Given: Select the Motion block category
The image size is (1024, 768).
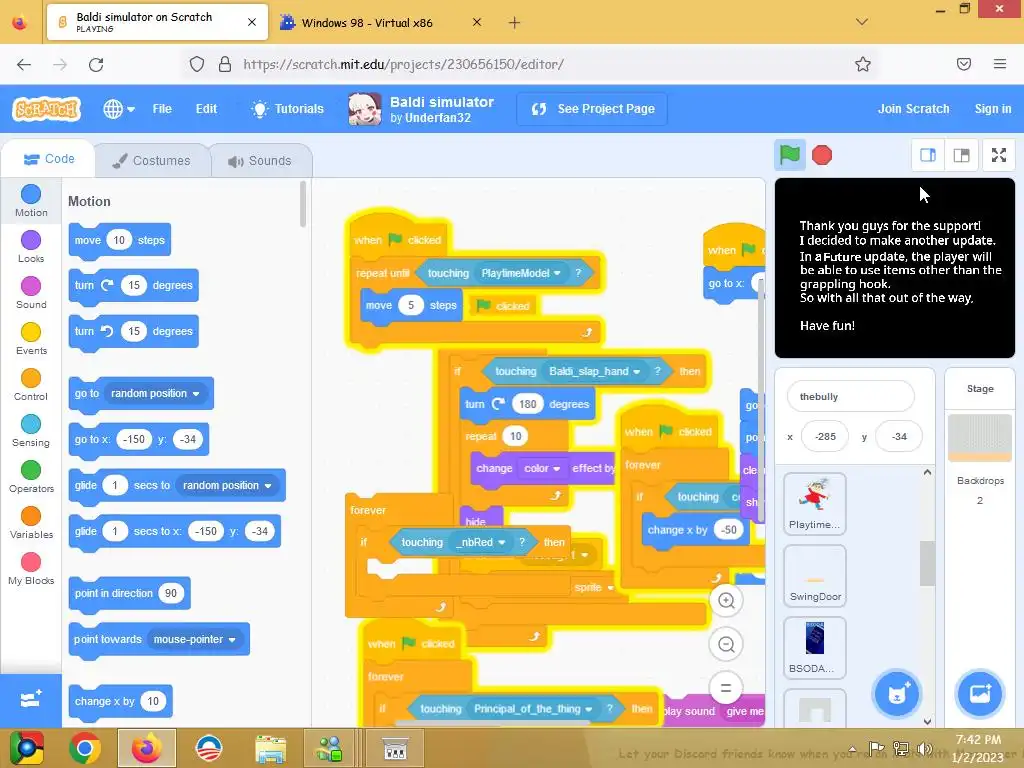Looking at the screenshot, I should [x=31, y=200].
